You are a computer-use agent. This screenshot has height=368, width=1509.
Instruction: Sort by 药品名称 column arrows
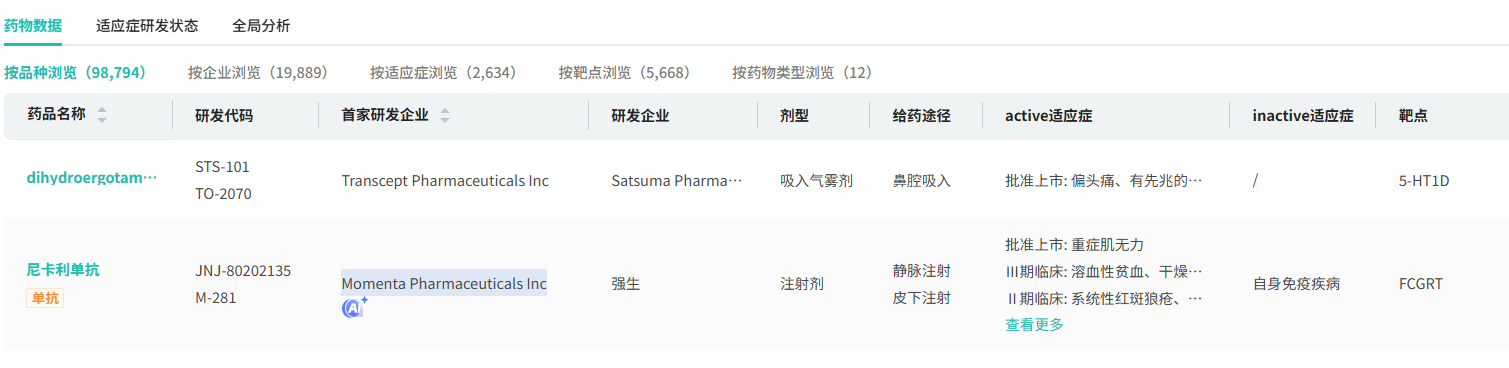click(x=102, y=116)
